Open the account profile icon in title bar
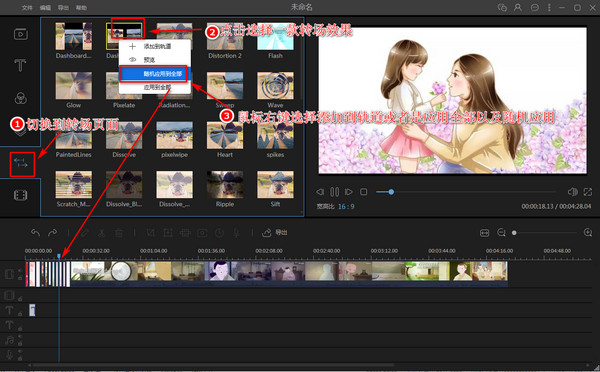 coord(518,7)
